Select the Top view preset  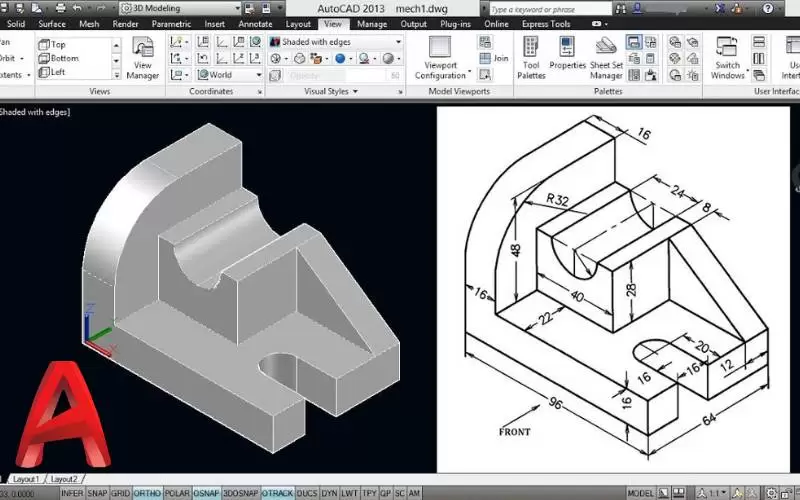(x=58, y=44)
